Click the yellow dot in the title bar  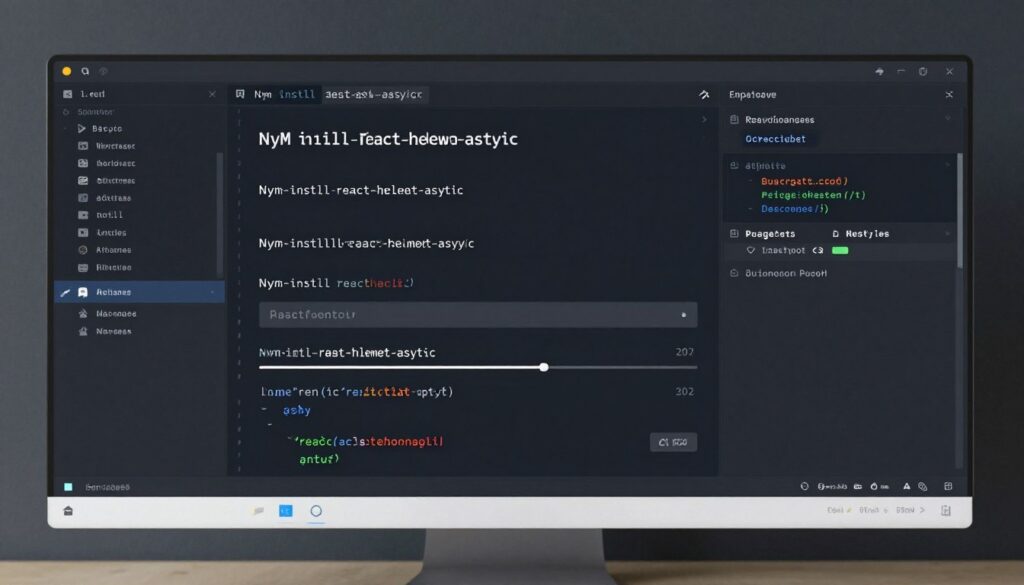67,71
